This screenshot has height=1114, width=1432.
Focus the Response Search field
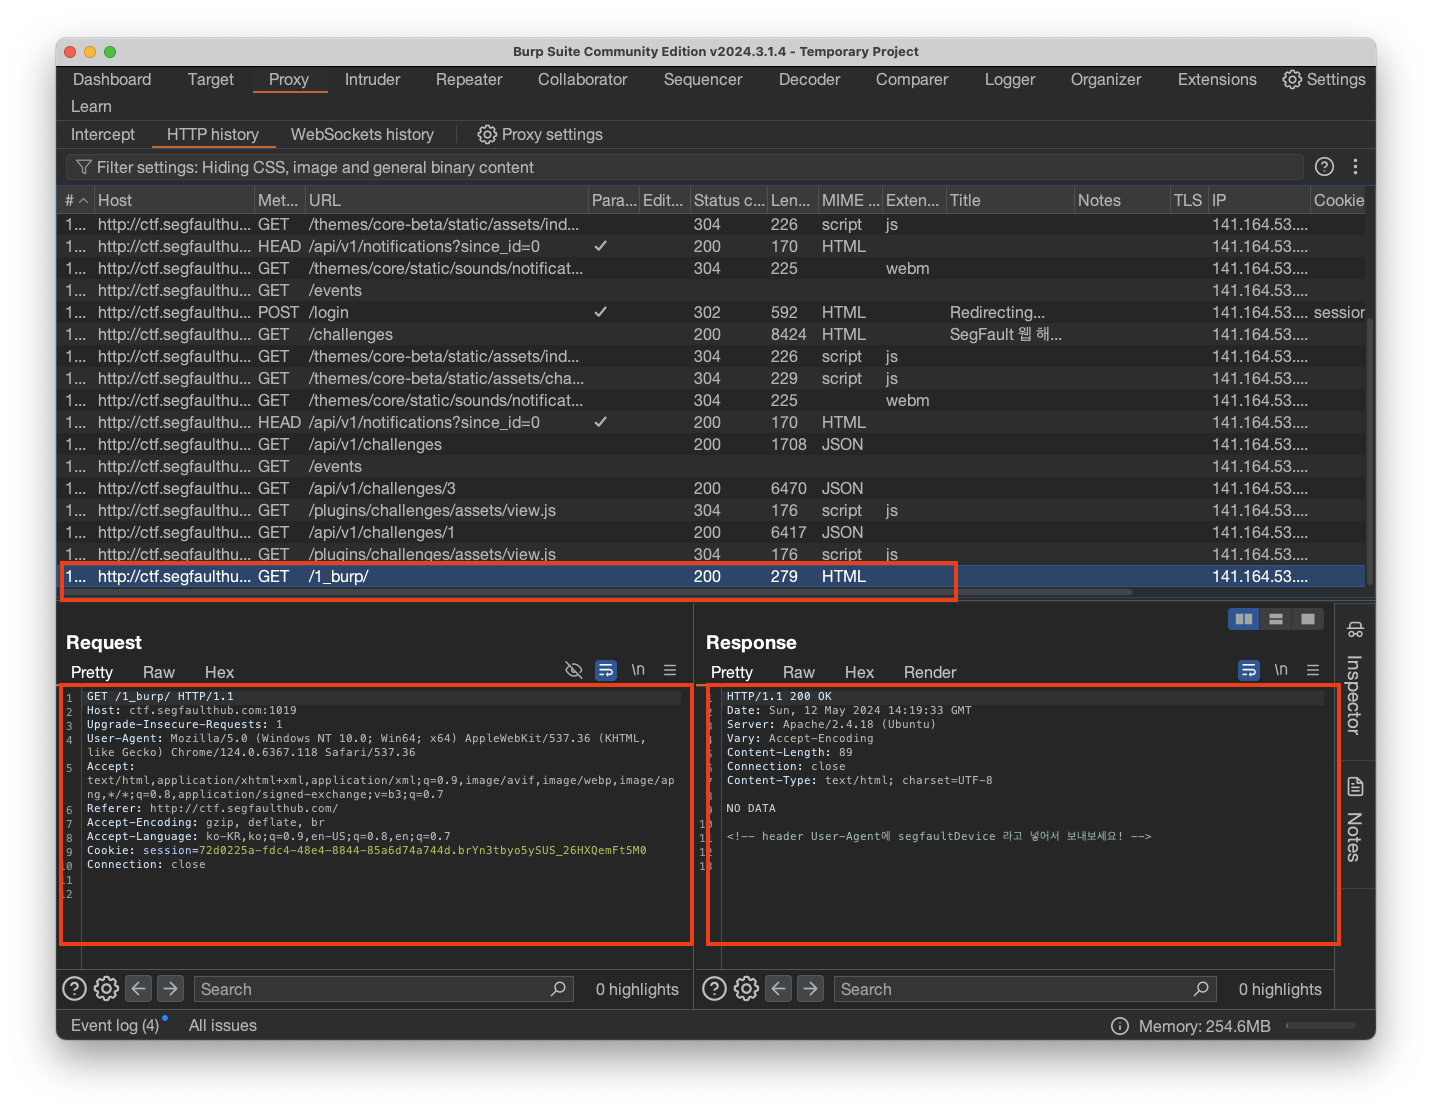(1025, 989)
